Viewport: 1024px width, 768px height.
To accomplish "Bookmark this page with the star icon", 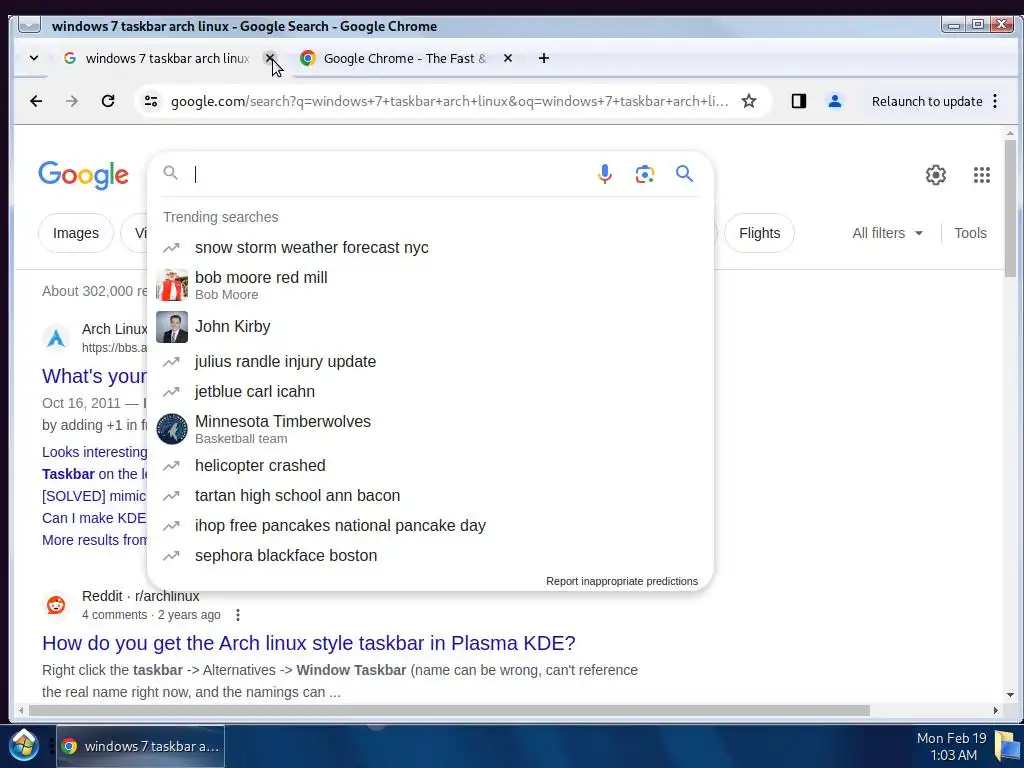I will (x=749, y=101).
